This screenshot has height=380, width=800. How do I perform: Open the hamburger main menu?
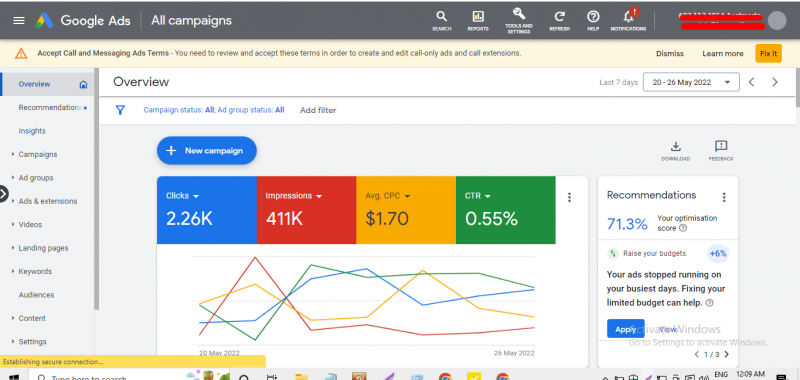click(18, 20)
